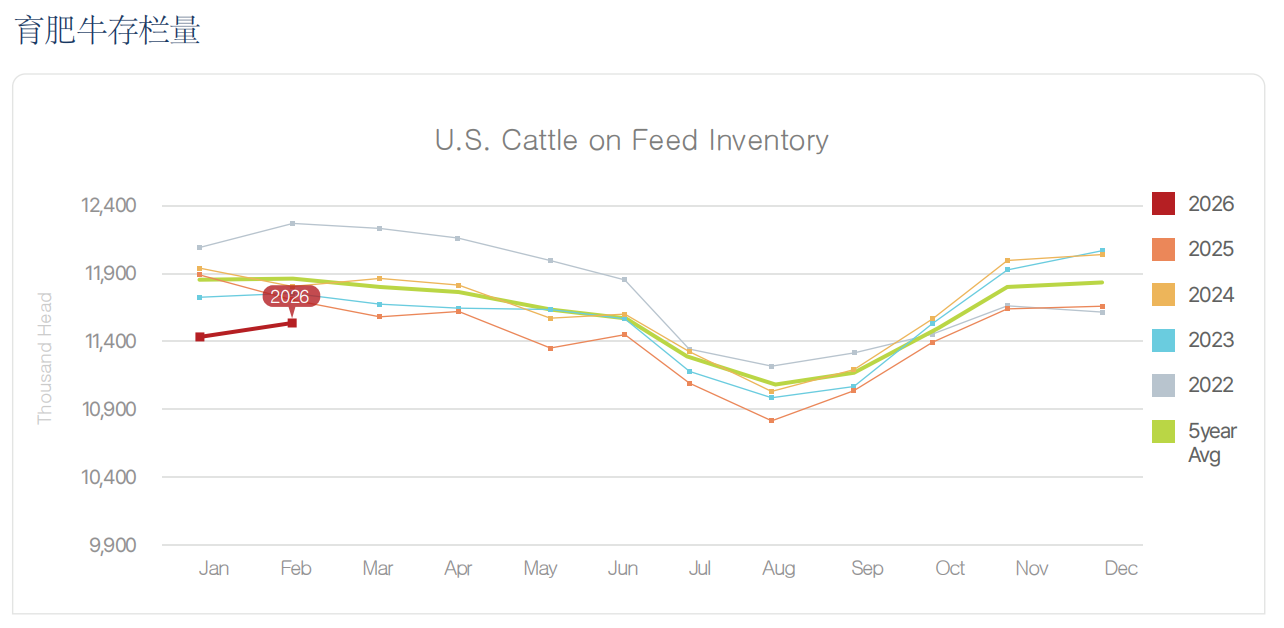Image resolution: width=1284 pixels, height=628 pixels.
Task: Click the 2026 February data point marker
Action: click(x=292, y=323)
